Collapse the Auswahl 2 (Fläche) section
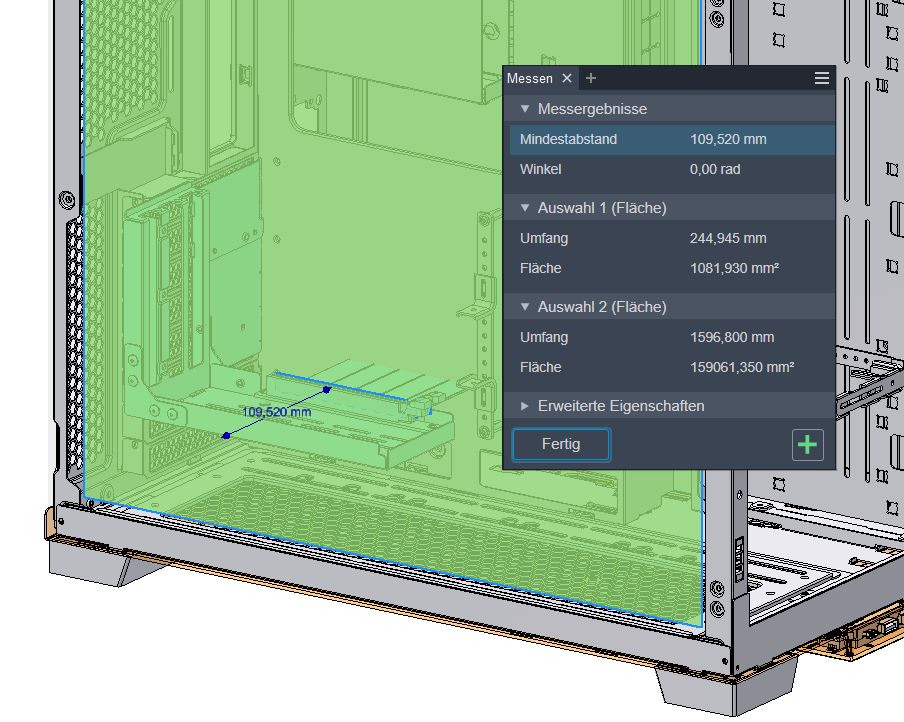Viewport: 904px width, 722px height. (x=525, y=307)
